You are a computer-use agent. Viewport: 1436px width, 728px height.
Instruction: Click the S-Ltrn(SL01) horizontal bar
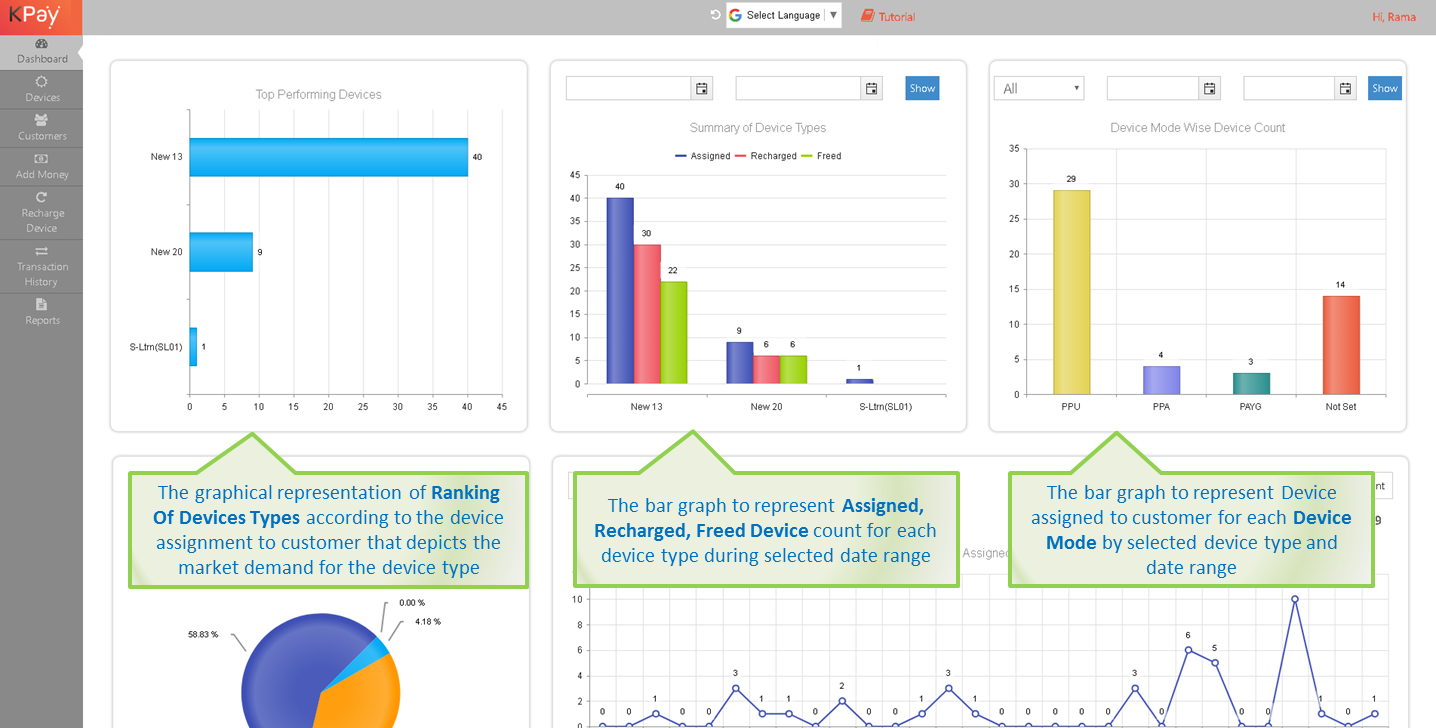[x=193, y=347]
